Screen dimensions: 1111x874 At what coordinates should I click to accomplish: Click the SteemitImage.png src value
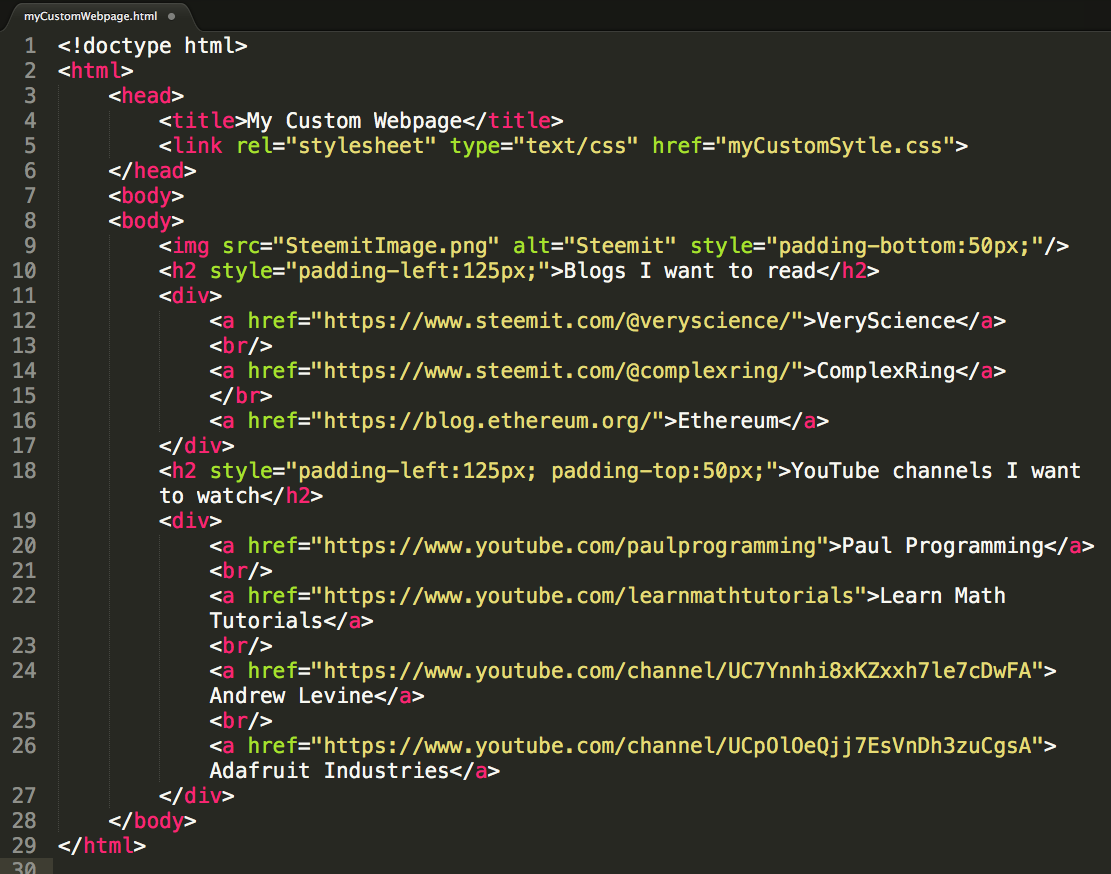392,246
